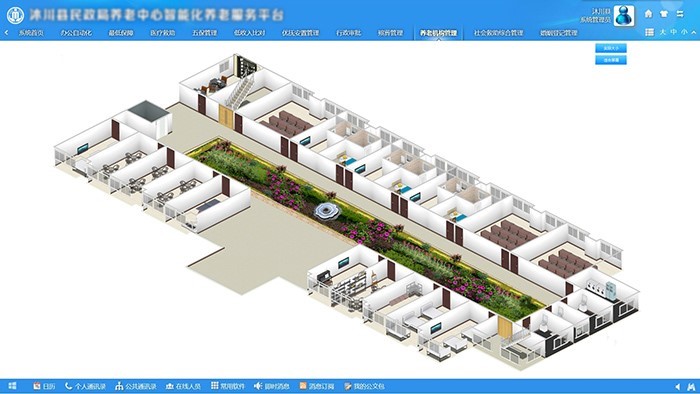Select the 养老机构管理 tab

point(438,33)
